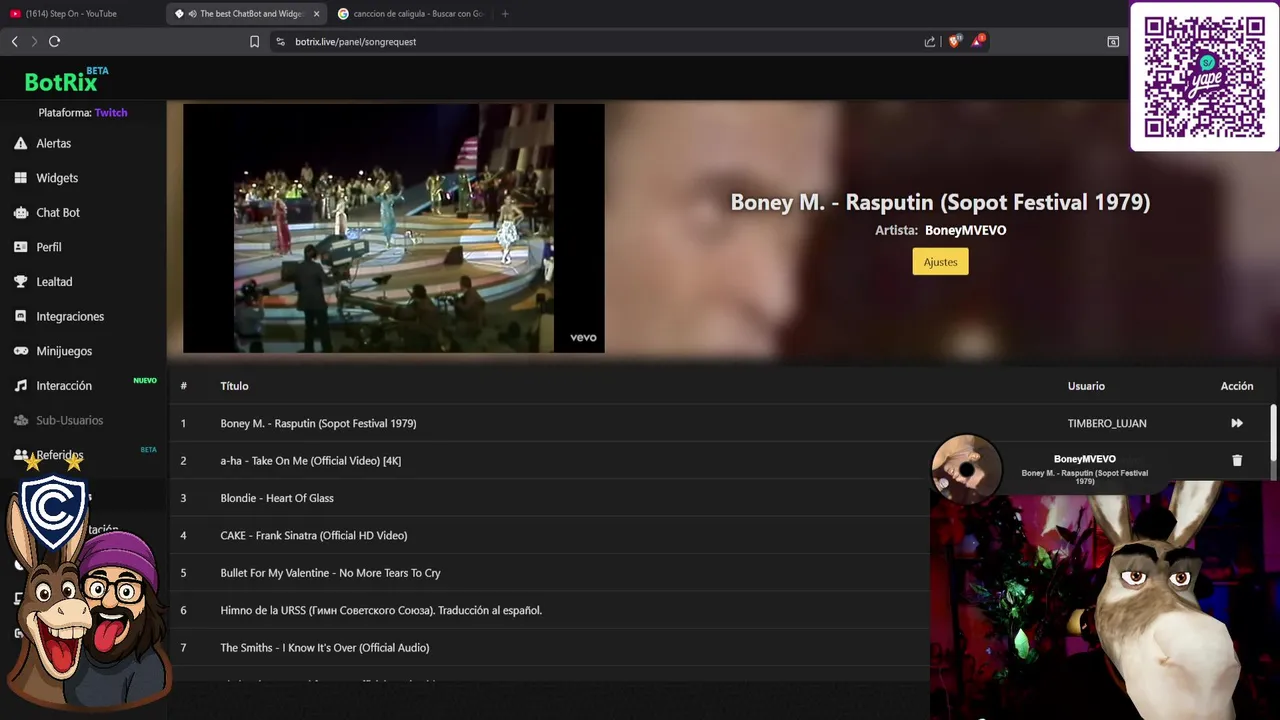Screen dimensions: 1280x720
Task: Click the Twitch platform link
Action: point(111,113)
